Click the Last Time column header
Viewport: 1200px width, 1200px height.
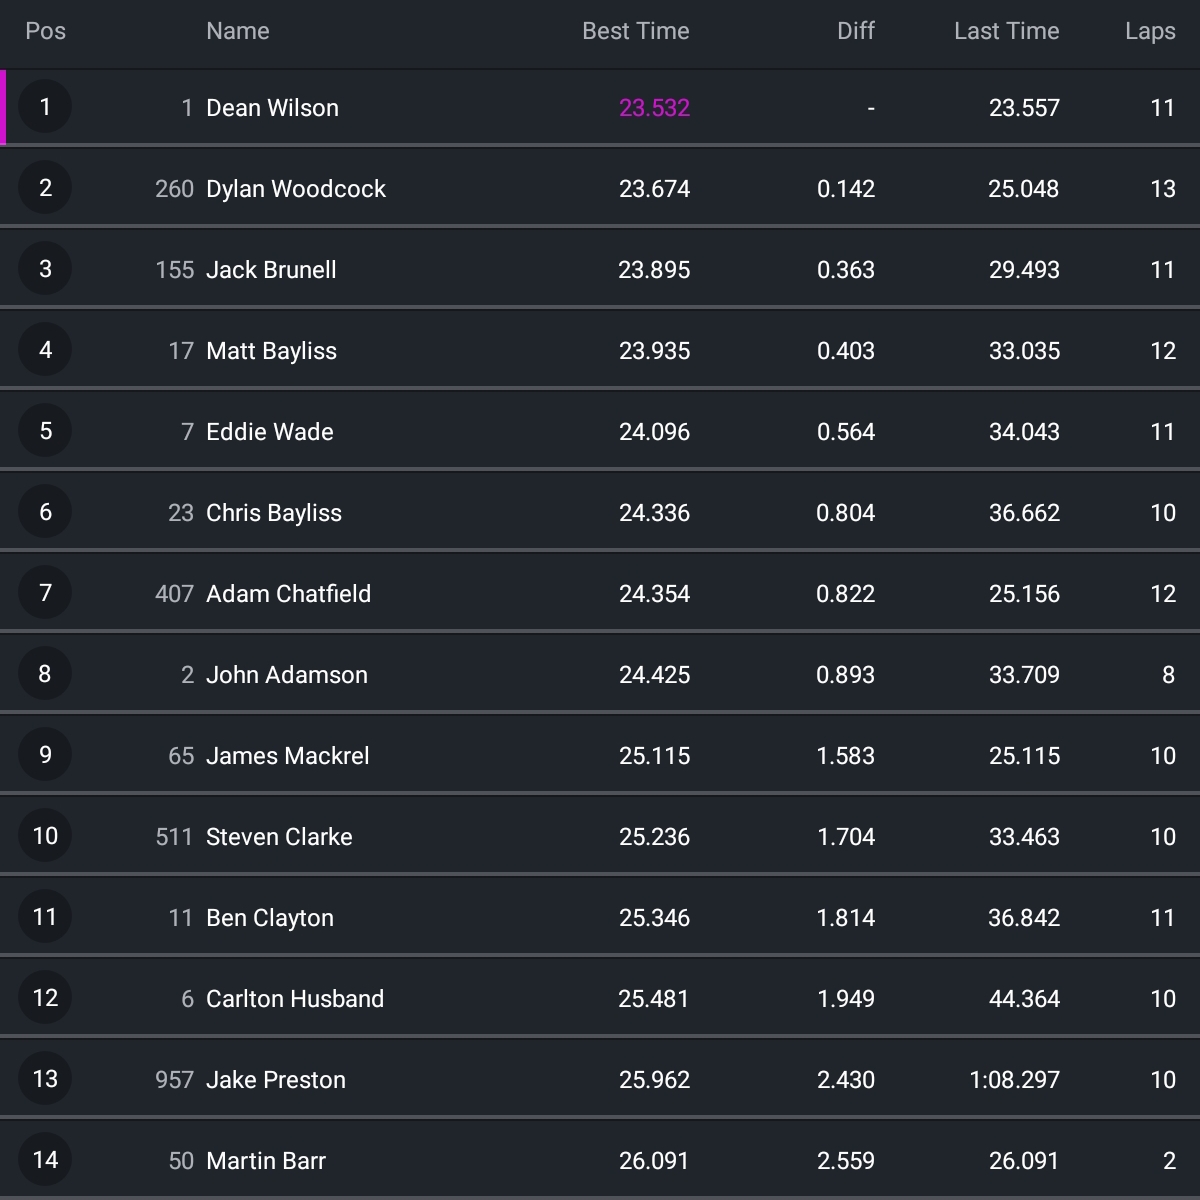(1006, 31)
